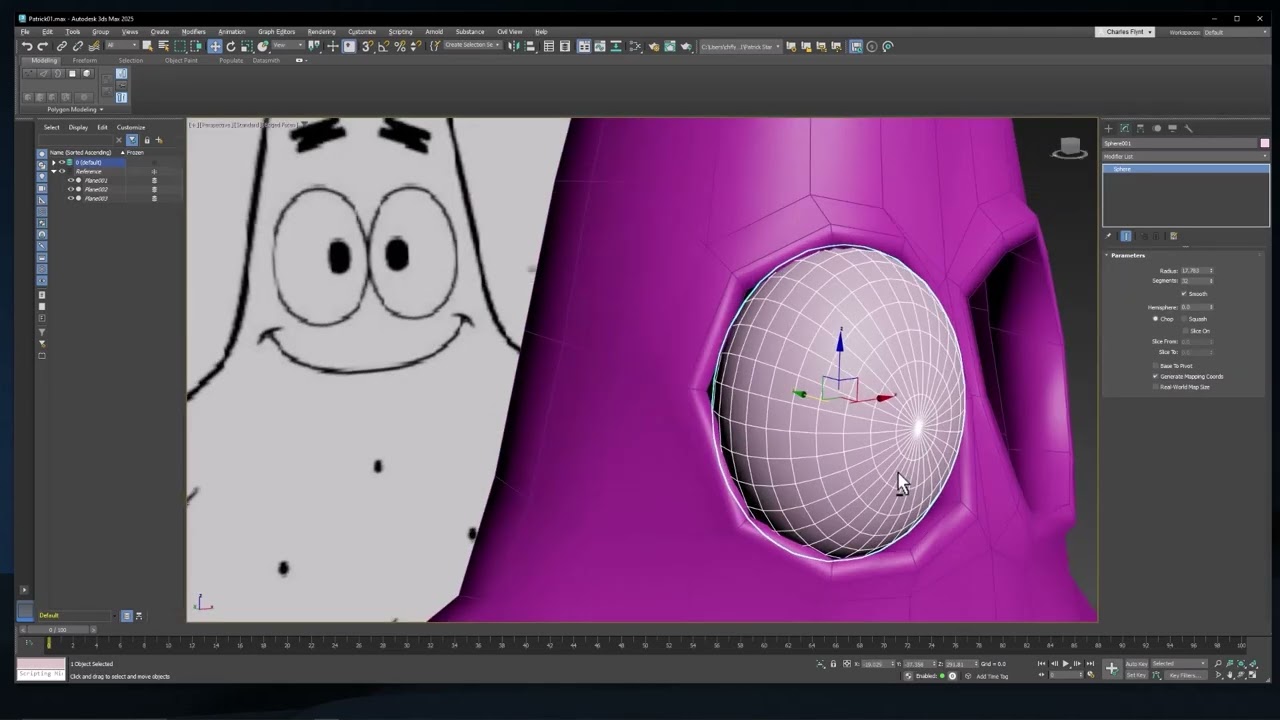Viewport: 1280px width, 720px height.
Task: Click the Redo arrow in main toolbar
Action: pyautogui.click(x=43, y=46)
